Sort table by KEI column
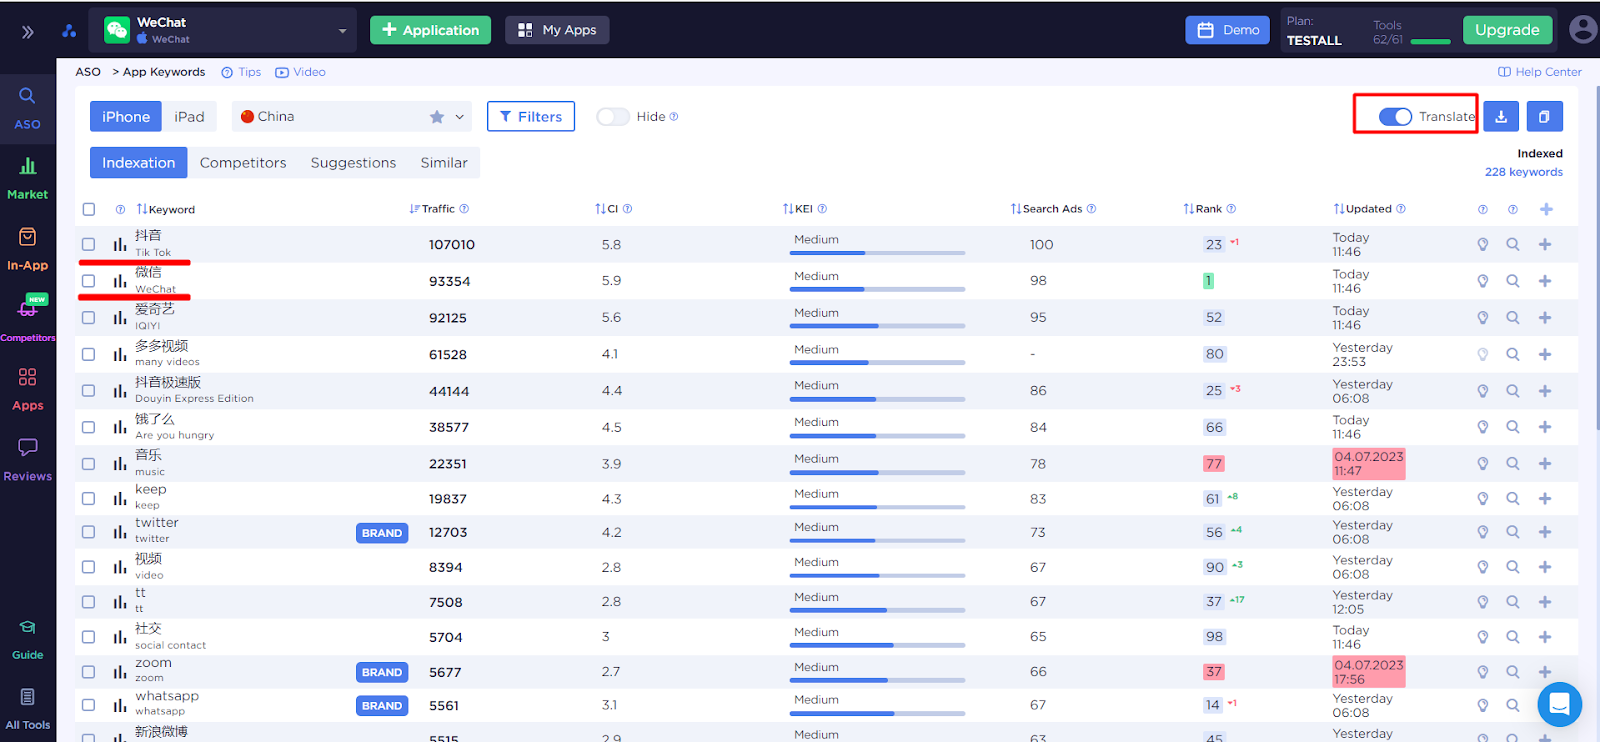The height and width of the screenshot is (742, 1600). coord(798,209)
